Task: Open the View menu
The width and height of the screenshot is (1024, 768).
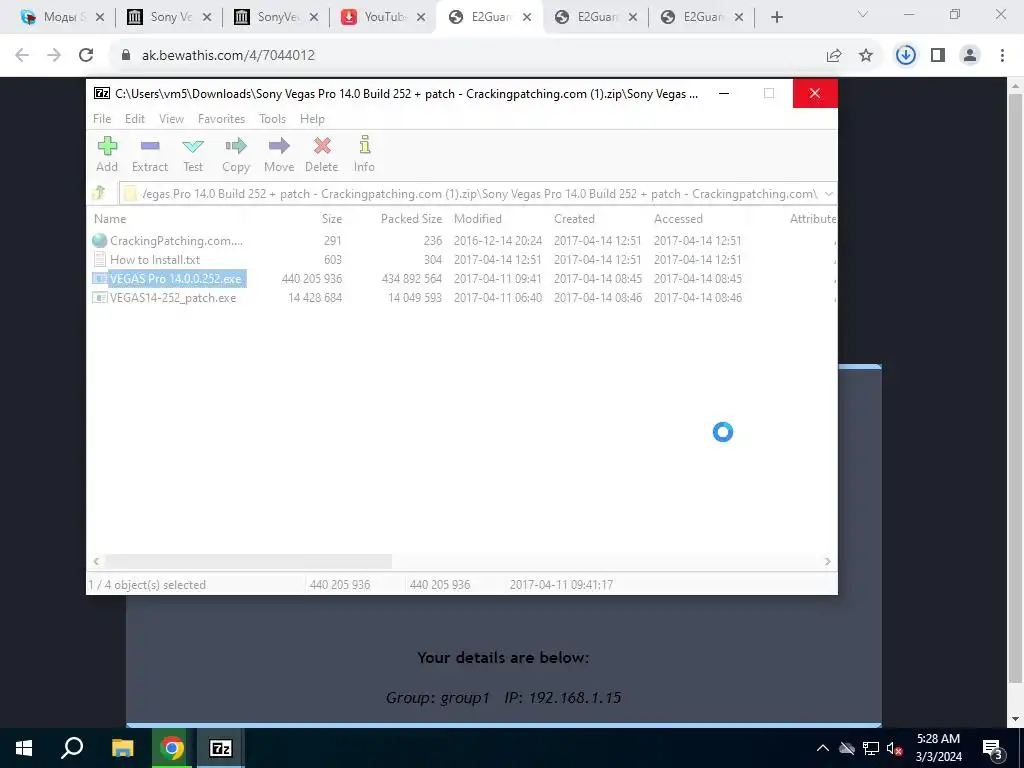Action: point(171,119)
